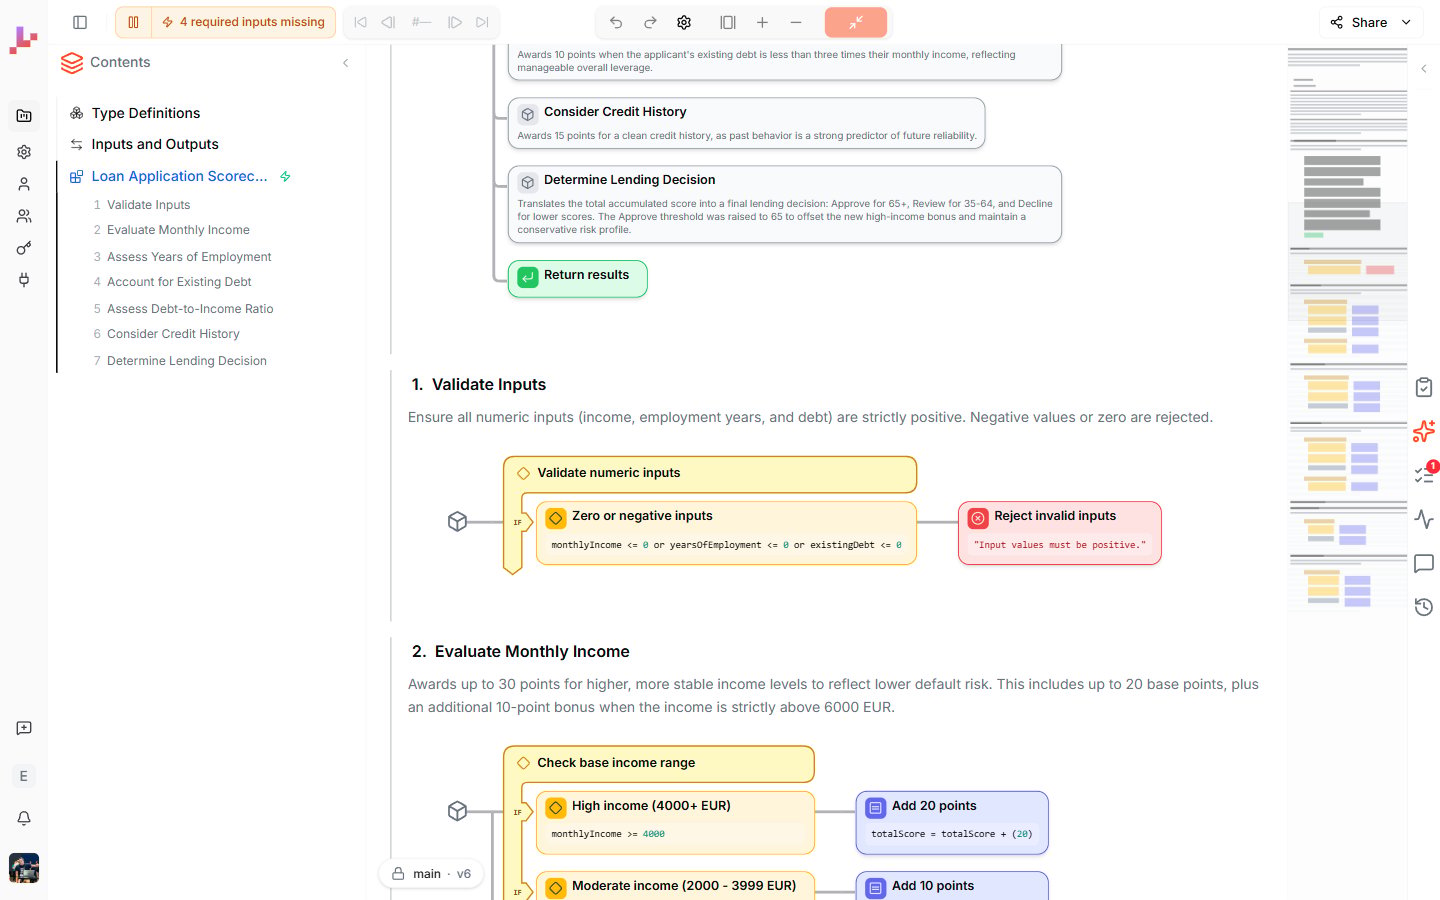Image resolution: width=1440 pixels, height=900 pixels.
Task: Select Loan Application Scorecard in Contents
Action: coord(180,176)
